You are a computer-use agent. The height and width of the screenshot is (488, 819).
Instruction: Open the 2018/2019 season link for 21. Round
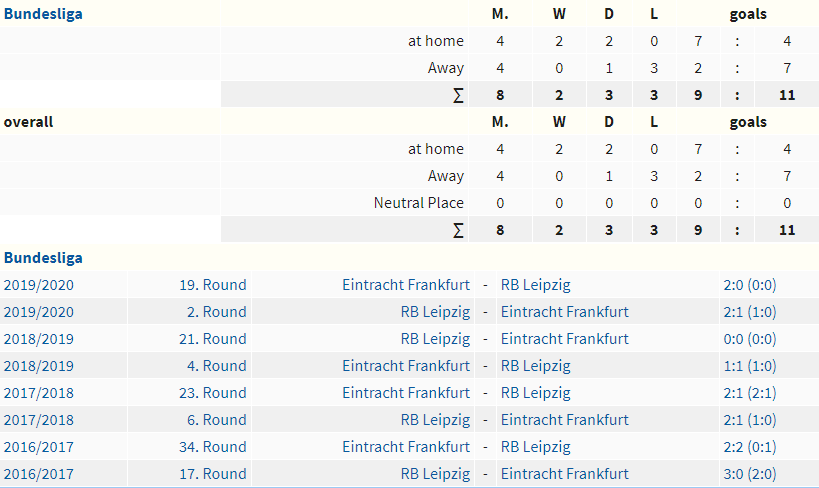tap(39, 339)
